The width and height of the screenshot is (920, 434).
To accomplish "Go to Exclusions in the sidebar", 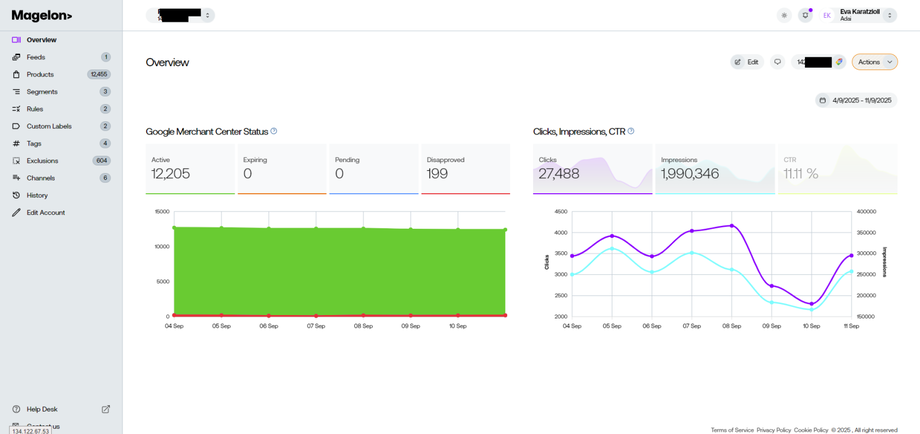I will coord(42,161).
